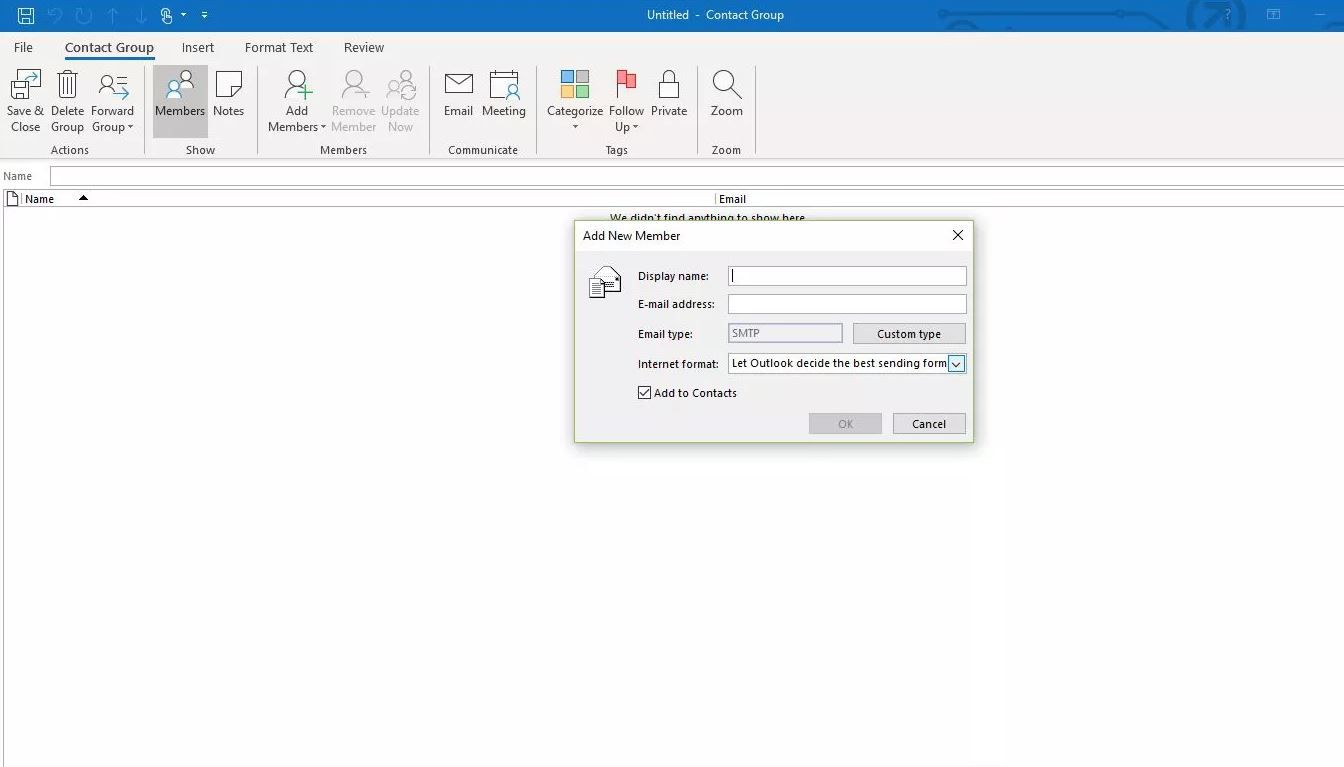The image size is (1344, 767).
Task: Click Custom type button
Action: (x=909, y=334)
